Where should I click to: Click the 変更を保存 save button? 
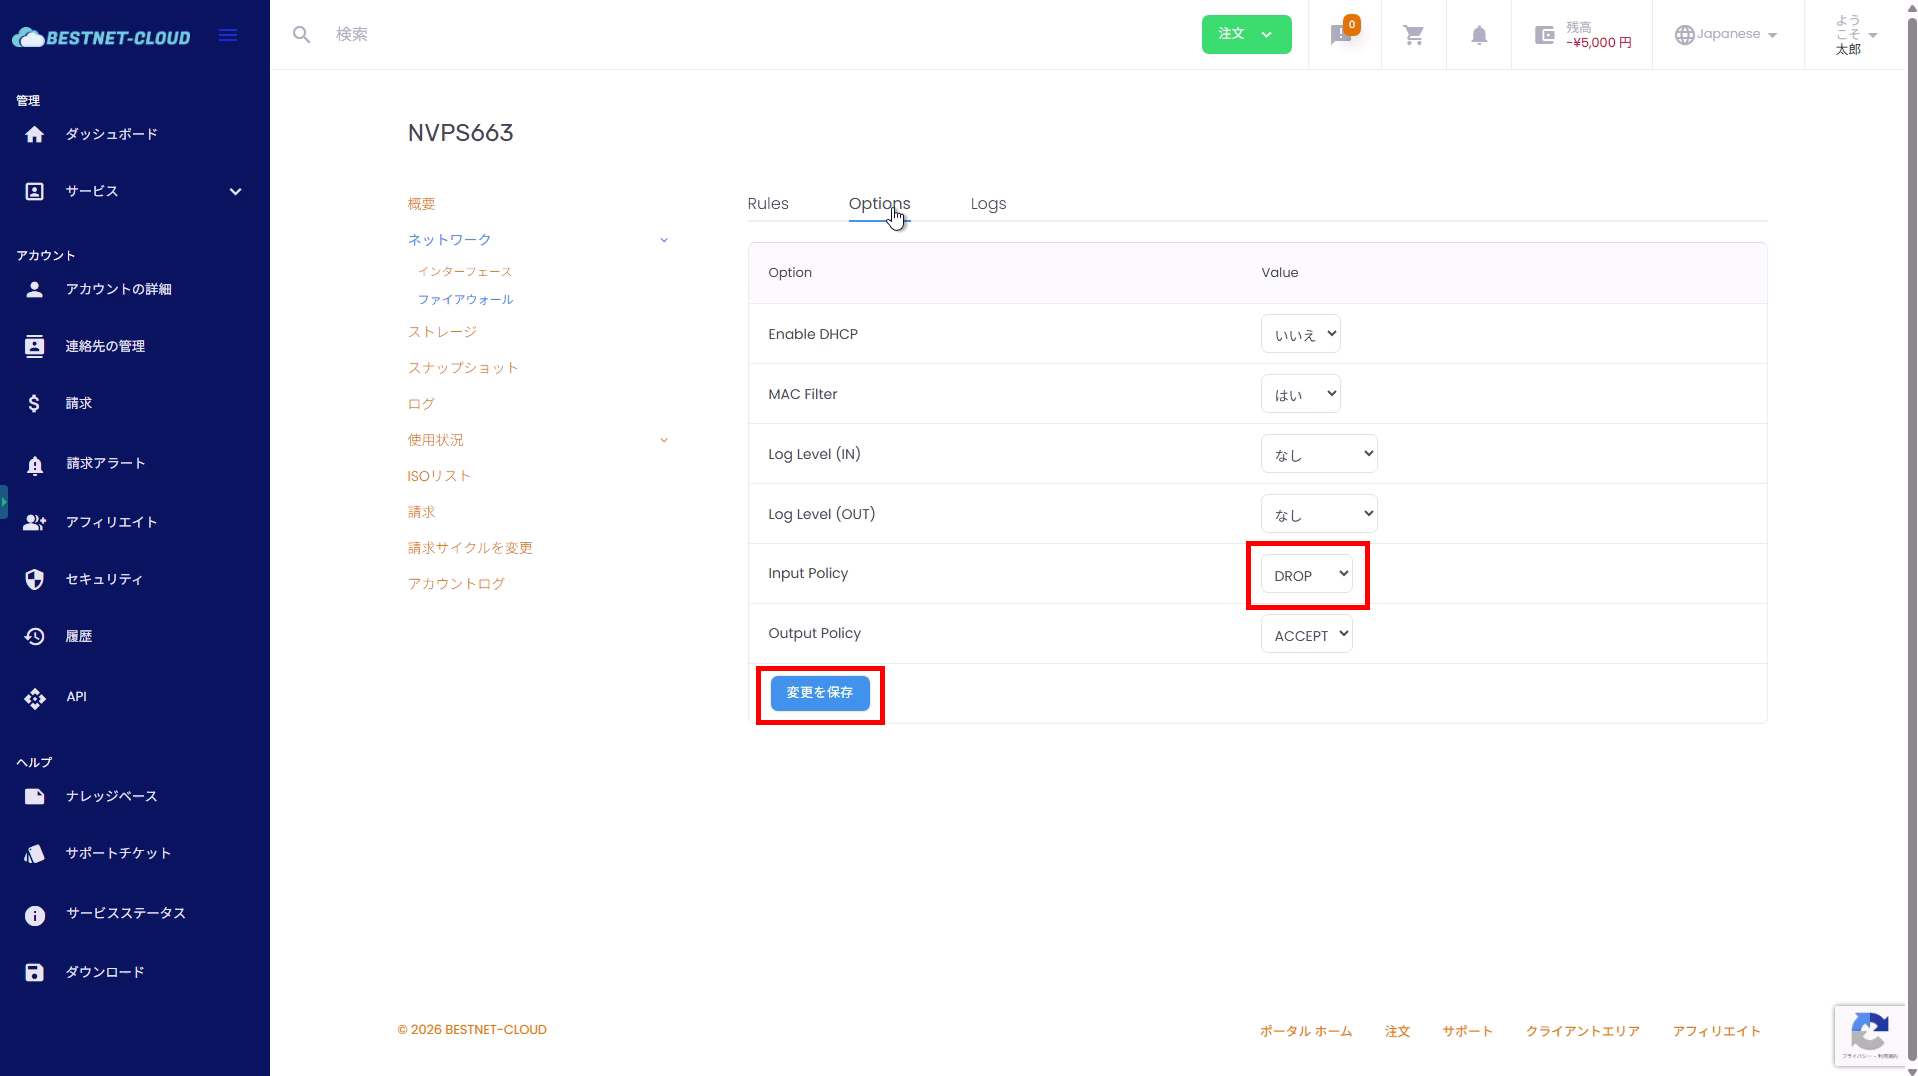tap(819, 693)
